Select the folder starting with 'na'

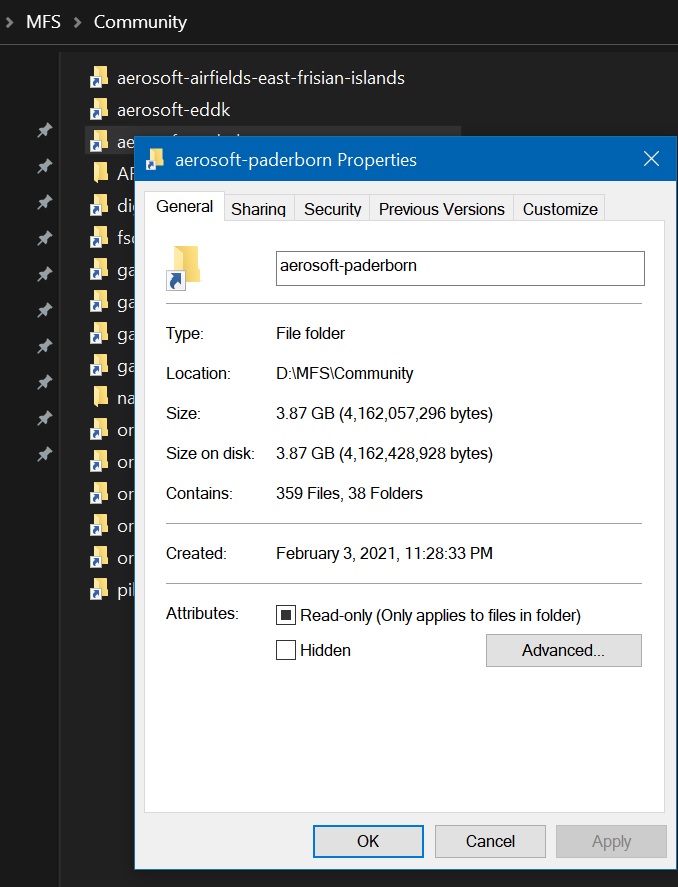[111, 398]
